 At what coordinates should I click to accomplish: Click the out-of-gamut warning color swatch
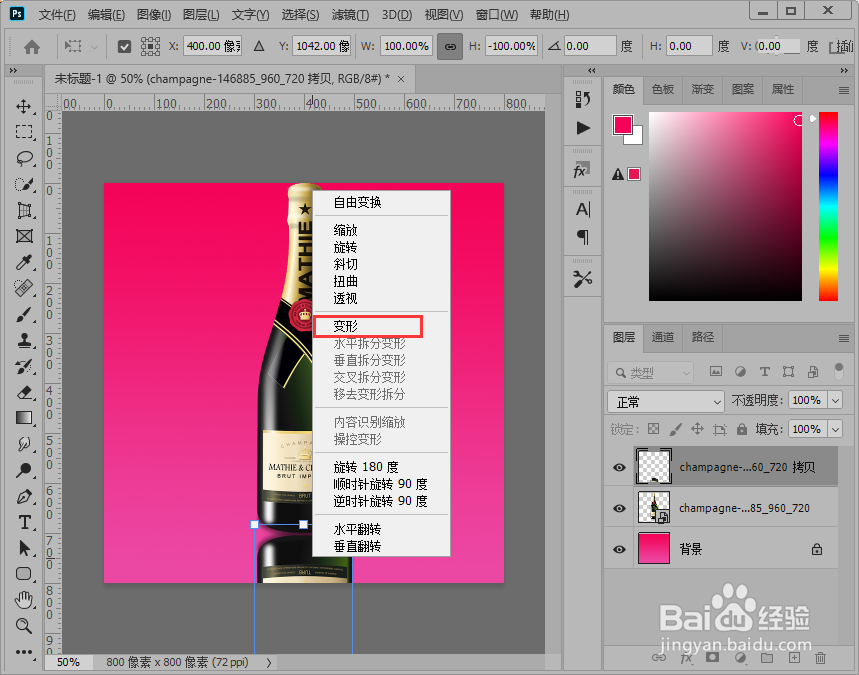[x=634, y=174]
